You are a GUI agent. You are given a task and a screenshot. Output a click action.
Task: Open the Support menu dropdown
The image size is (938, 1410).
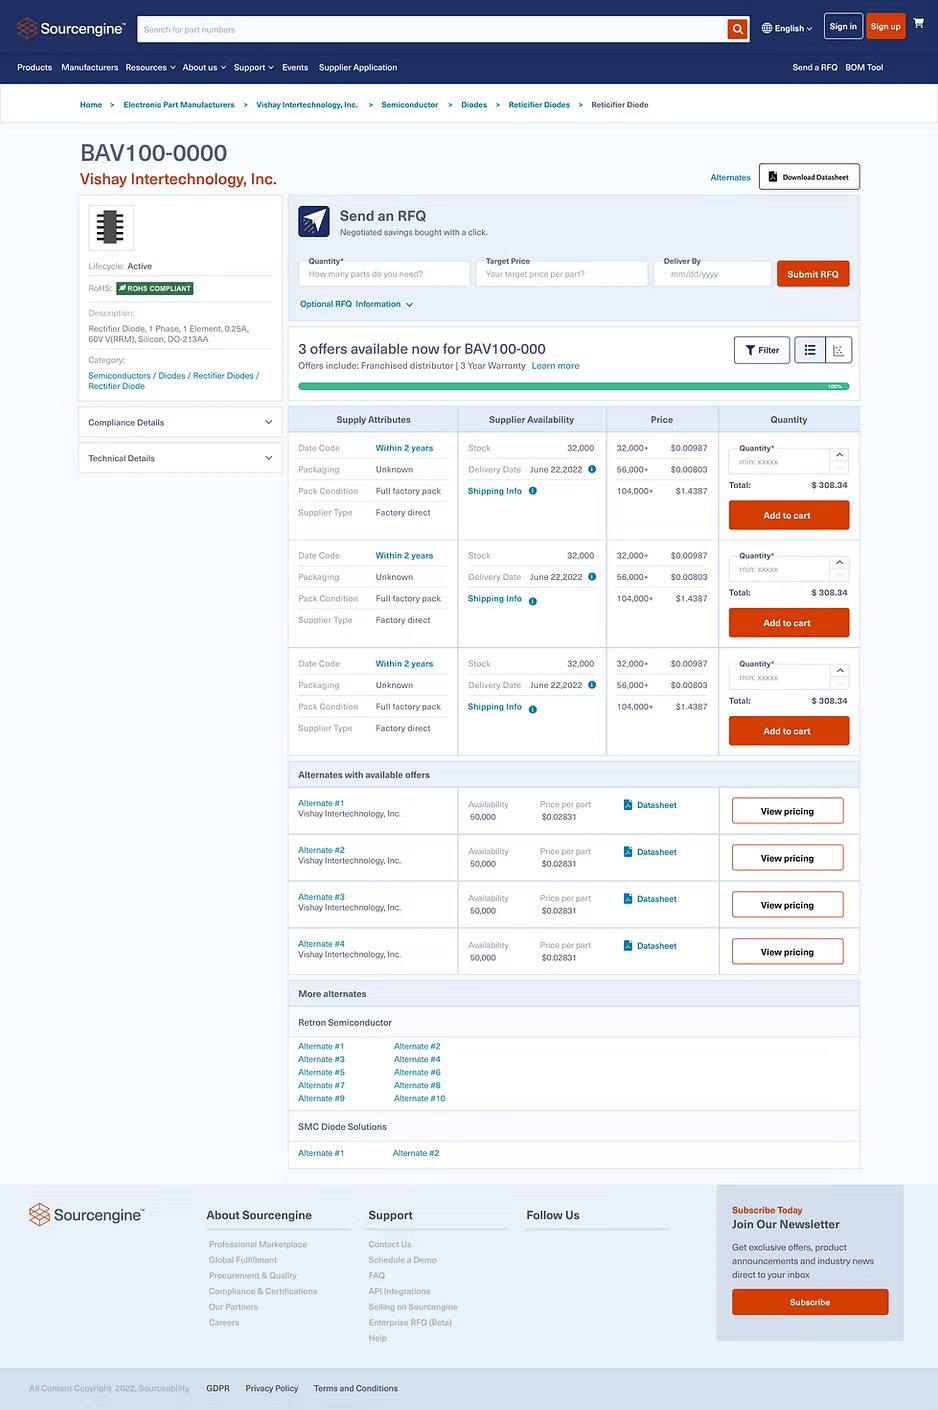tap(253, 68)
